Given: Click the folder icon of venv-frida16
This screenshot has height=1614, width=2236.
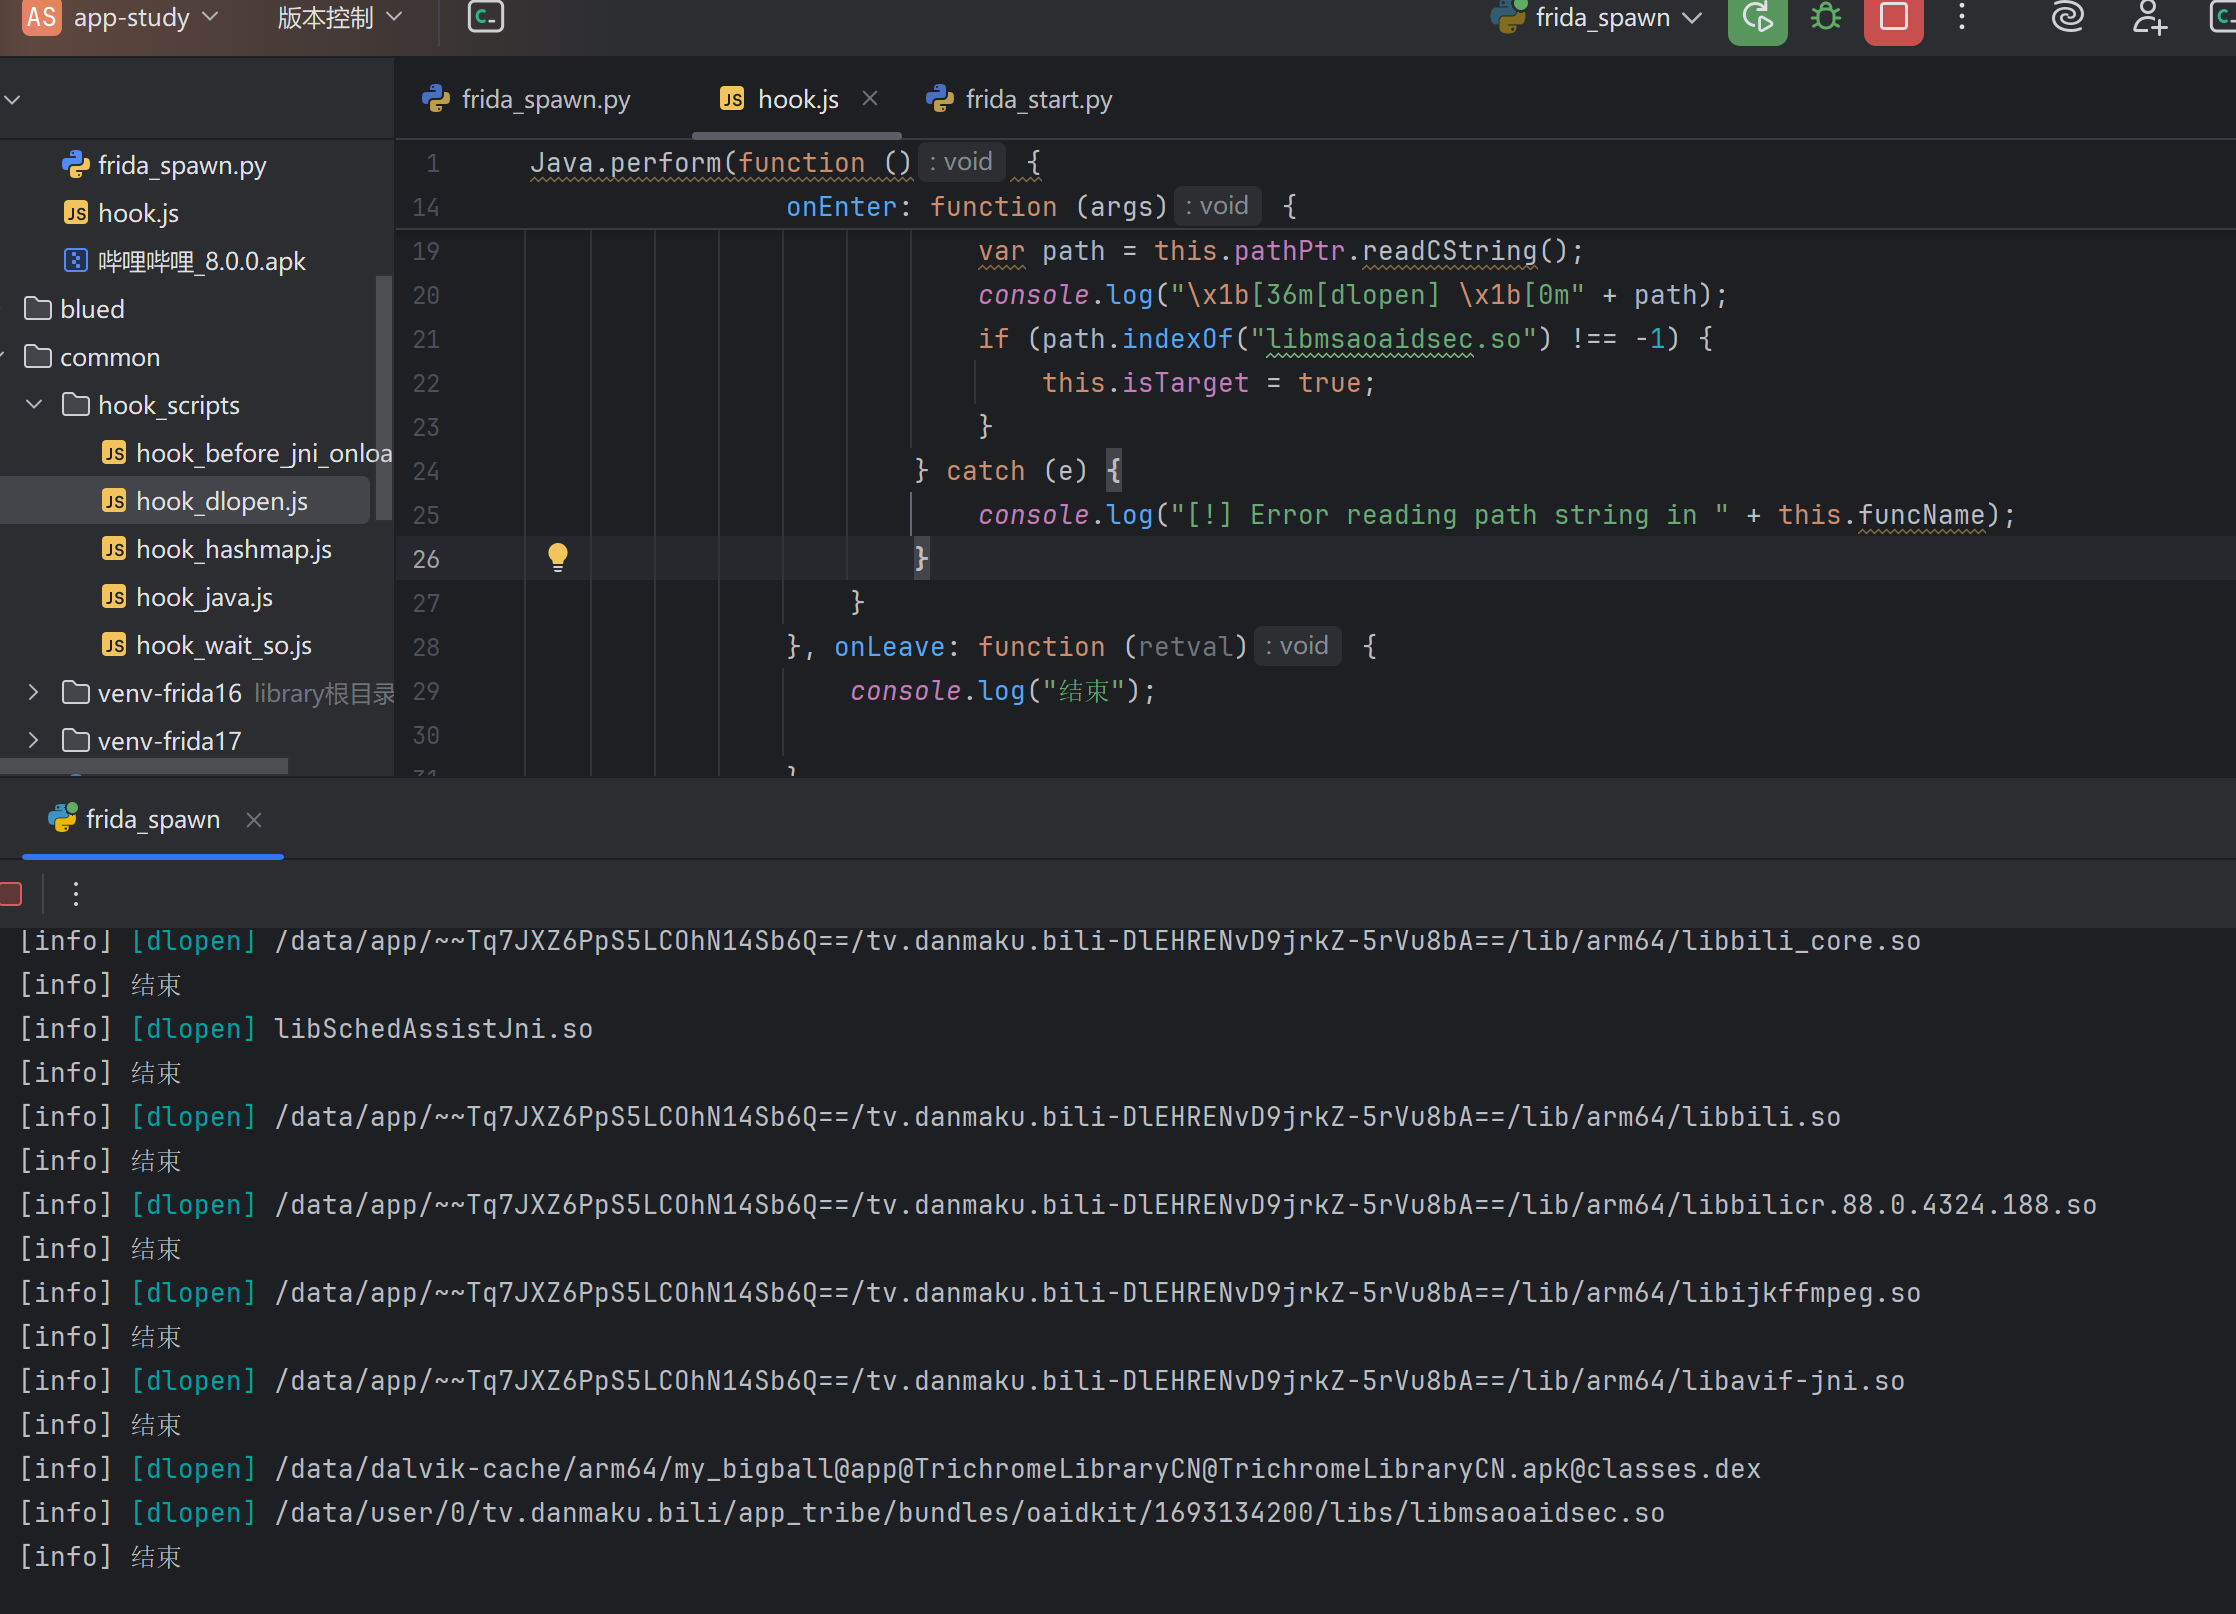Looking at the screenshot, I should tap(76, 692).
